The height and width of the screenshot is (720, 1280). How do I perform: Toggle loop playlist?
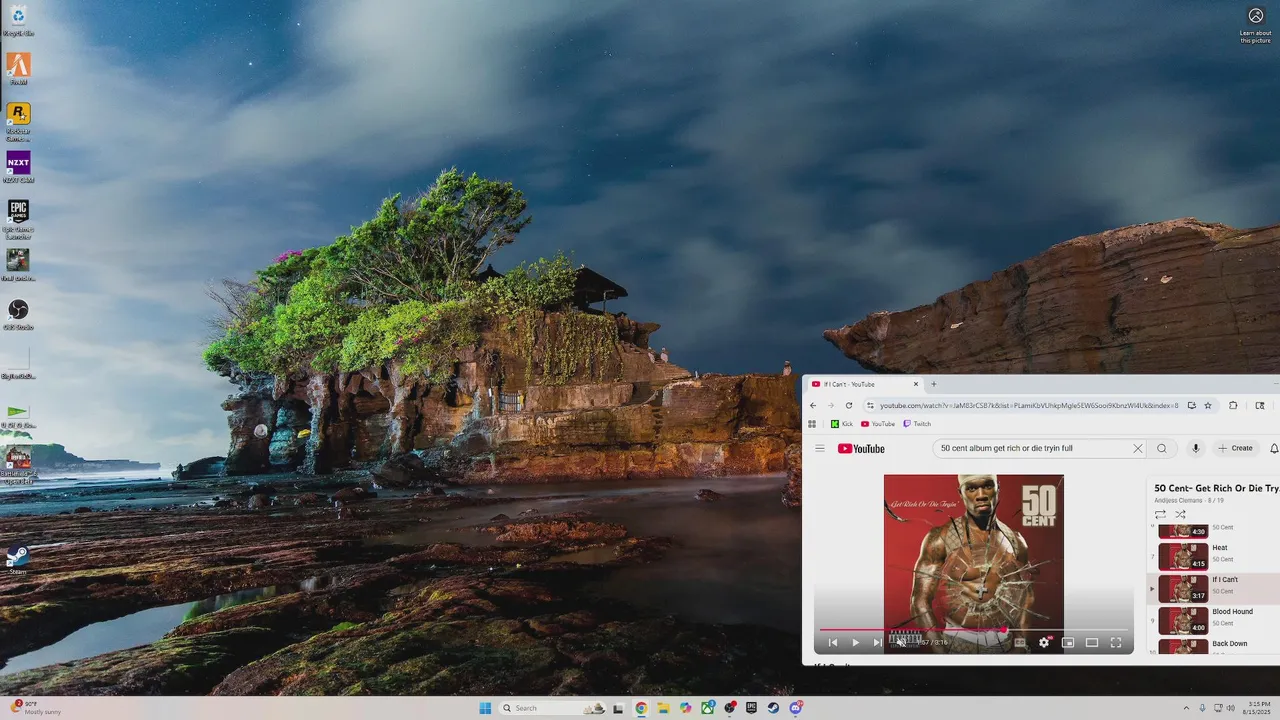1160,514
